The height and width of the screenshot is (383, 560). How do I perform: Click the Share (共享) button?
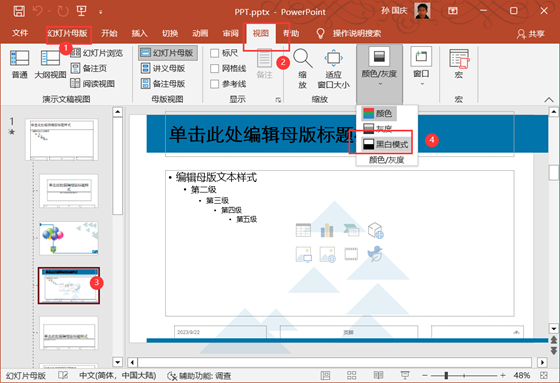531,34
